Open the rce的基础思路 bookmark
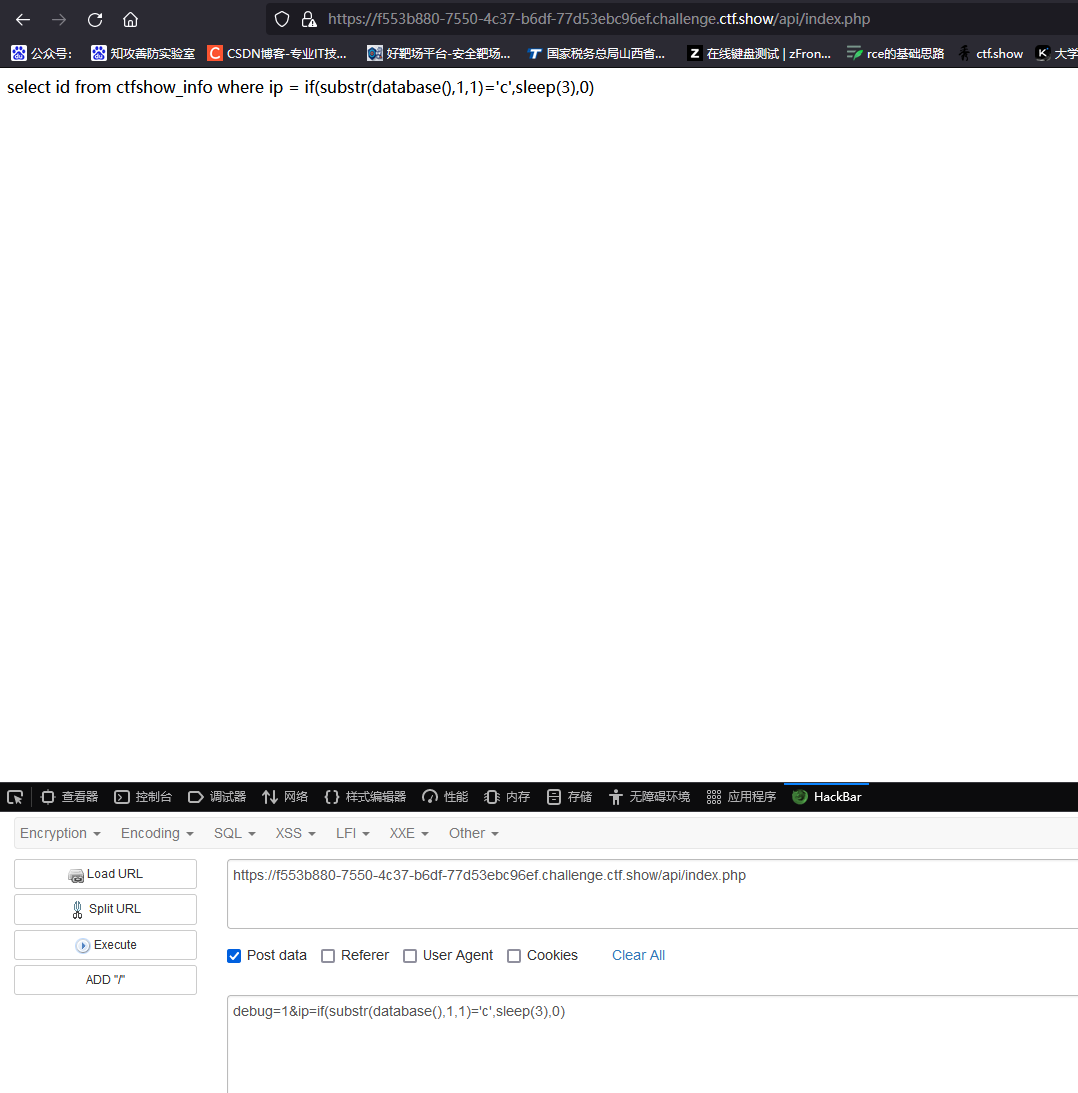The width and height of the screenshot is (1078, 1093). tap(895, 54)
